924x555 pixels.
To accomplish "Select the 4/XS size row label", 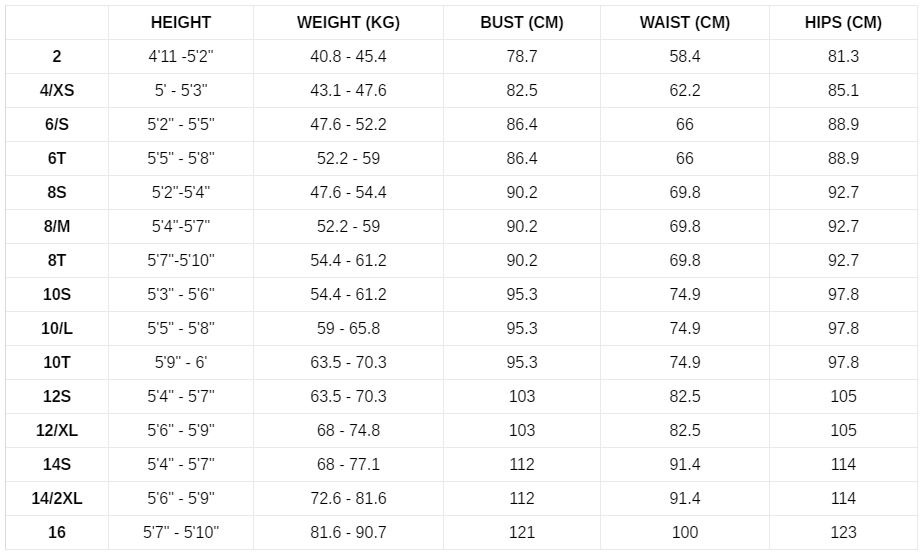I will pyautogui.click(x=57, y=91).
